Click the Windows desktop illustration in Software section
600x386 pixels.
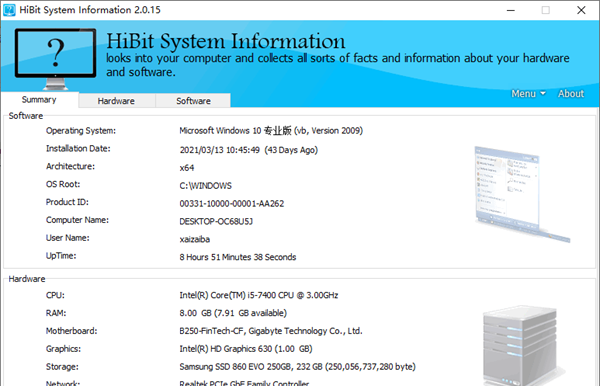522,194
